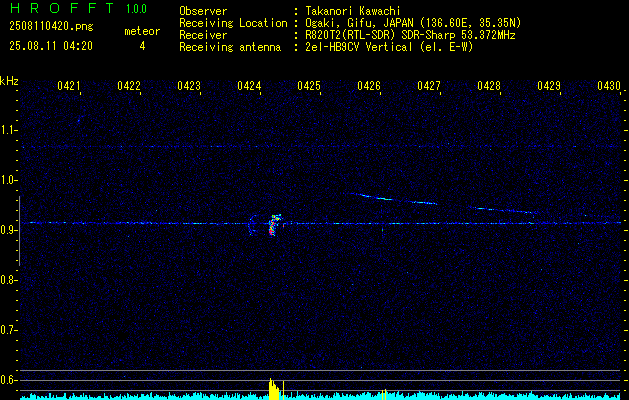Viewport: 629px width, 400px height.
Task: Click the 0430 time axis label
Action: tap(609, 85)
